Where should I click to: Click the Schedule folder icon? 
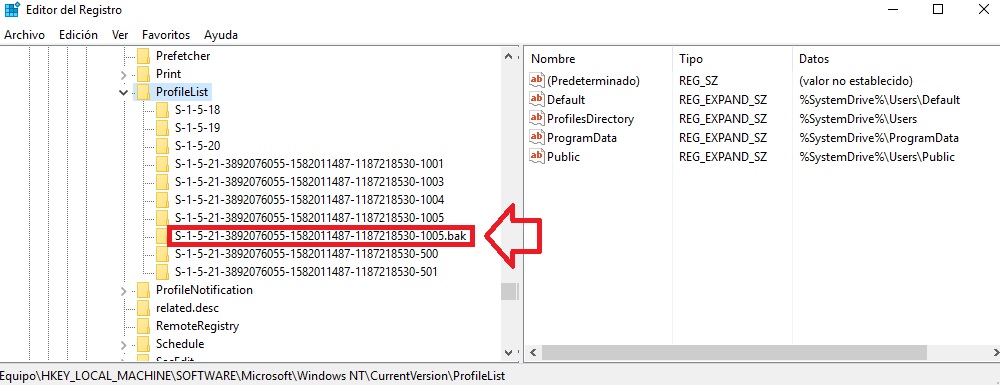tap(143, 344)
